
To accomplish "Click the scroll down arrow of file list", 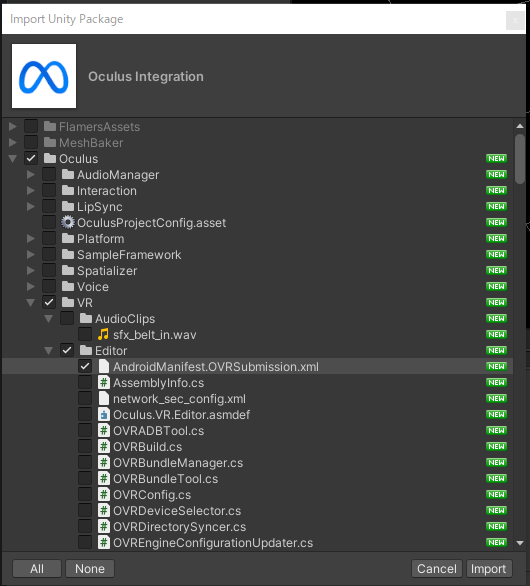I will [520, 543].
